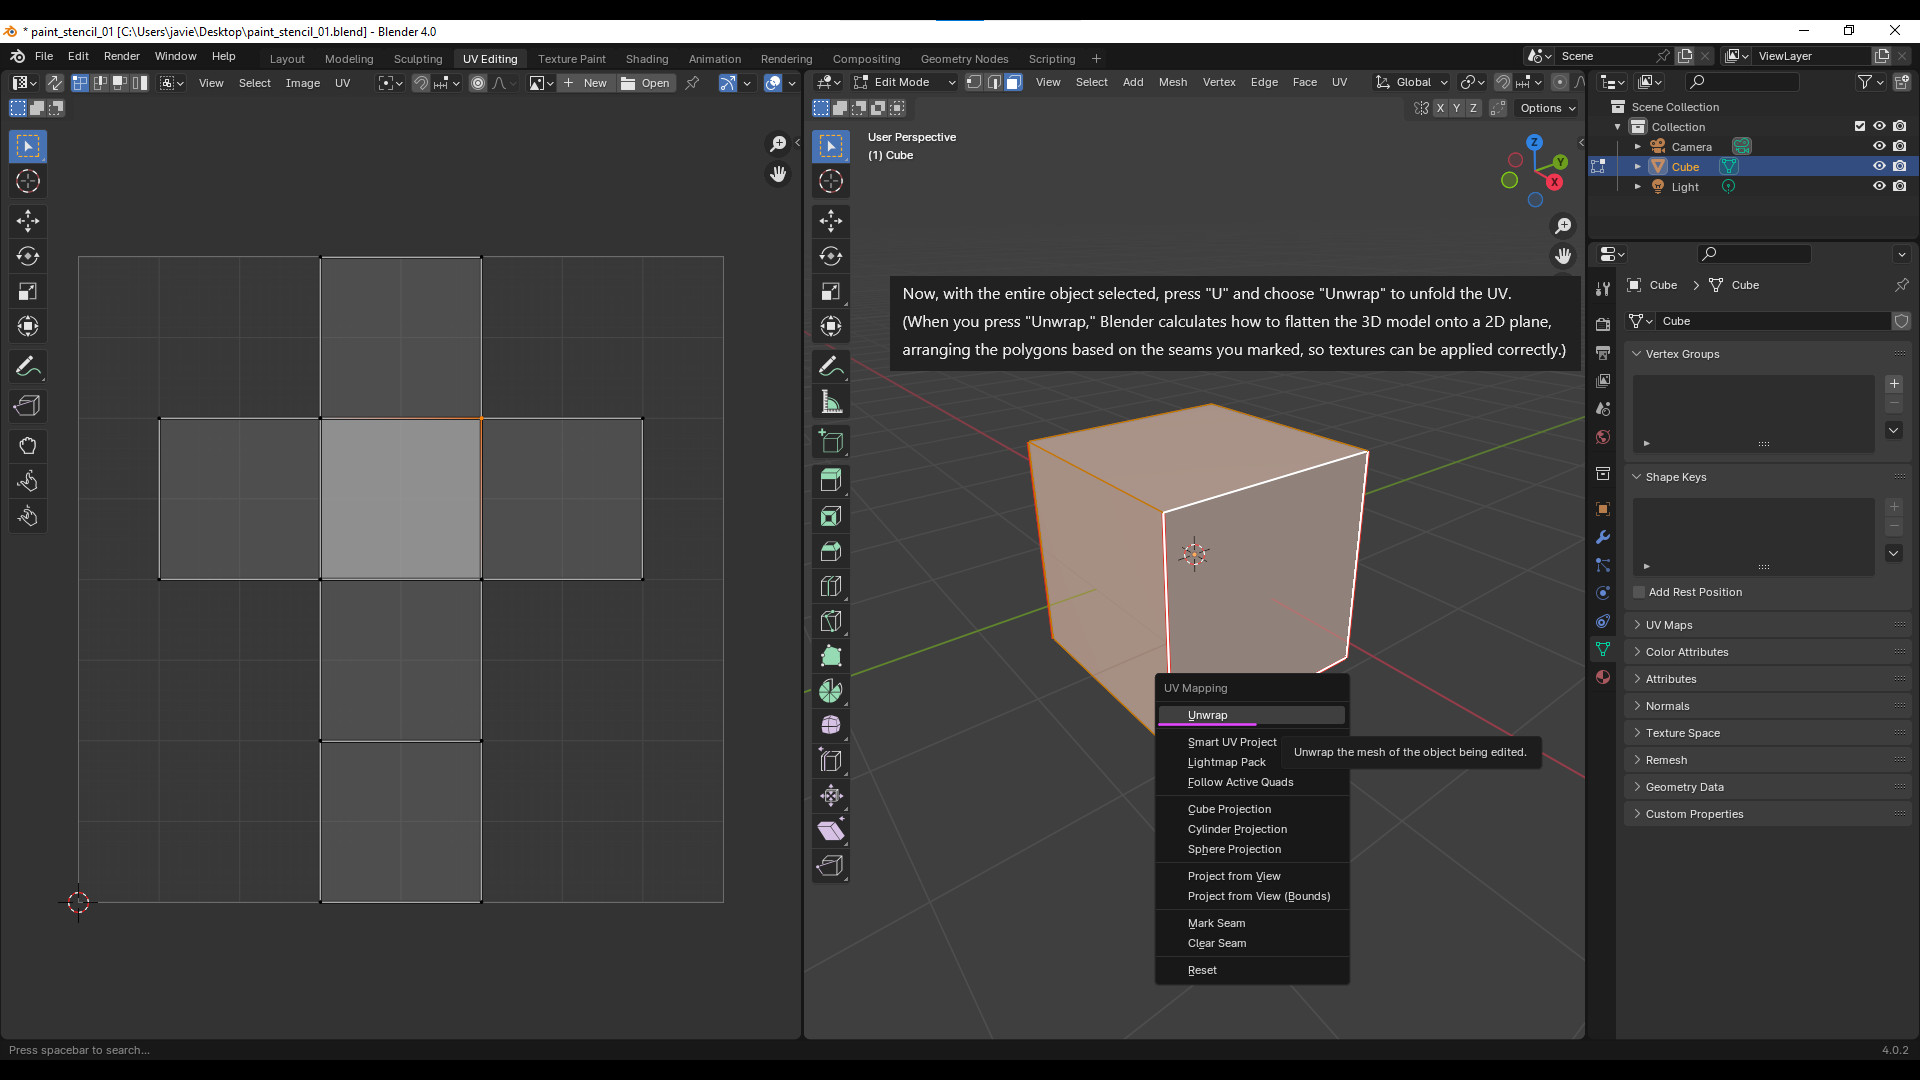Image resolution: width=1920 pixels, height=1080 pixels.
Task: Click Open image button in UV editor
Action: tap(645, 83)
